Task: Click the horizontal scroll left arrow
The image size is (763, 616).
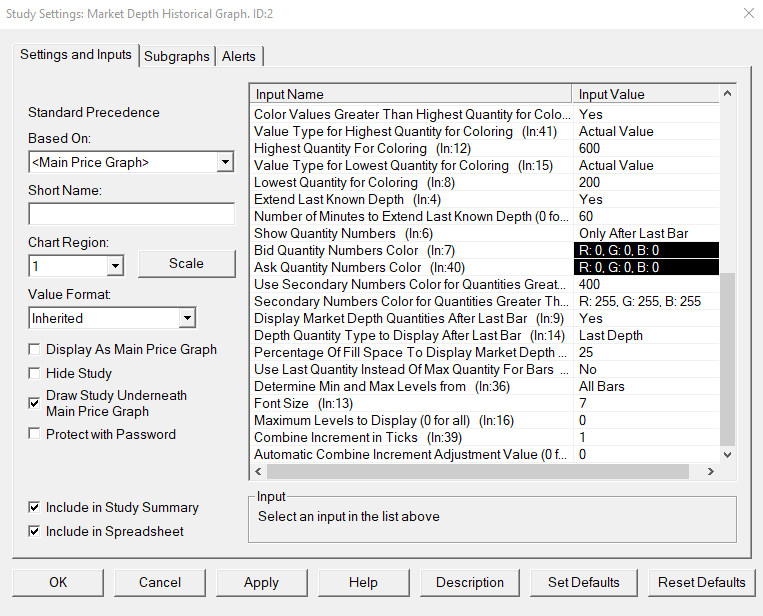Action: point(258,471)
